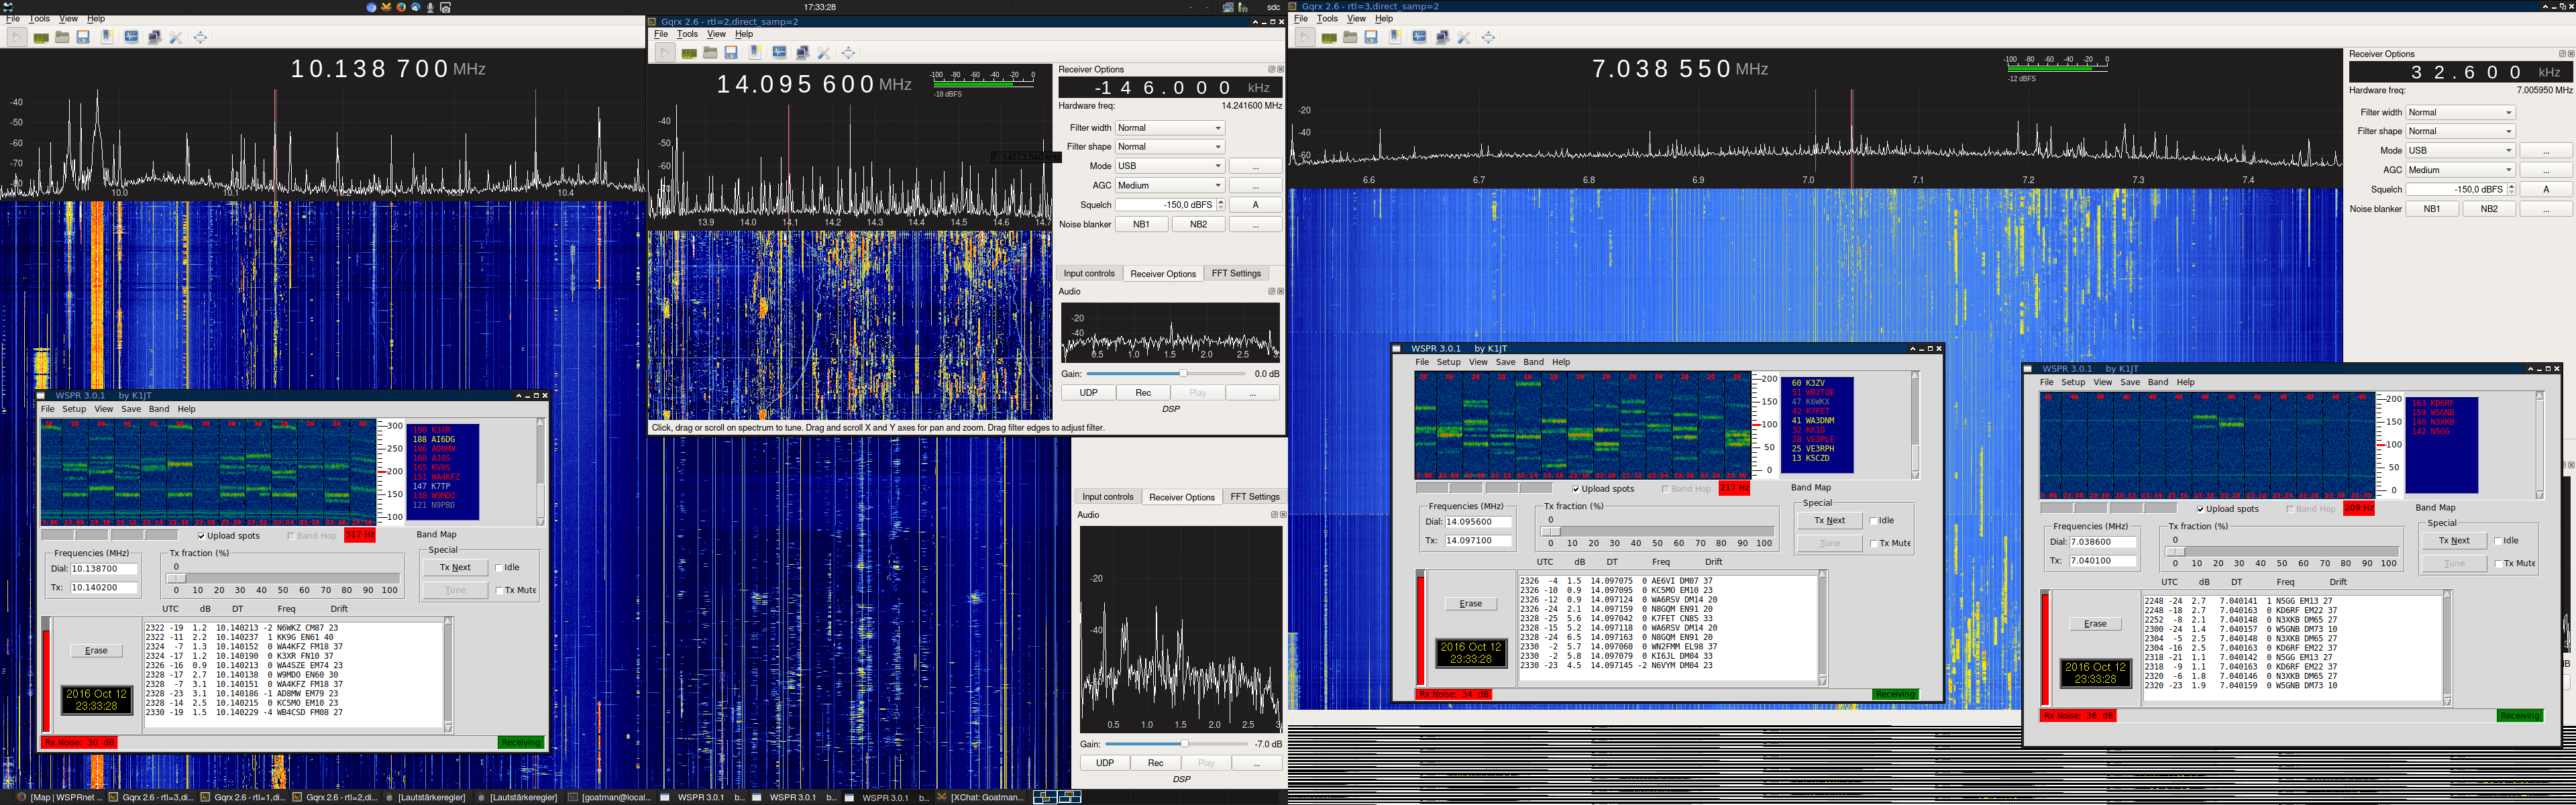Click NB1 noise blanker button in 7.038 MHz Gqrx

[x=2431, y=209]
